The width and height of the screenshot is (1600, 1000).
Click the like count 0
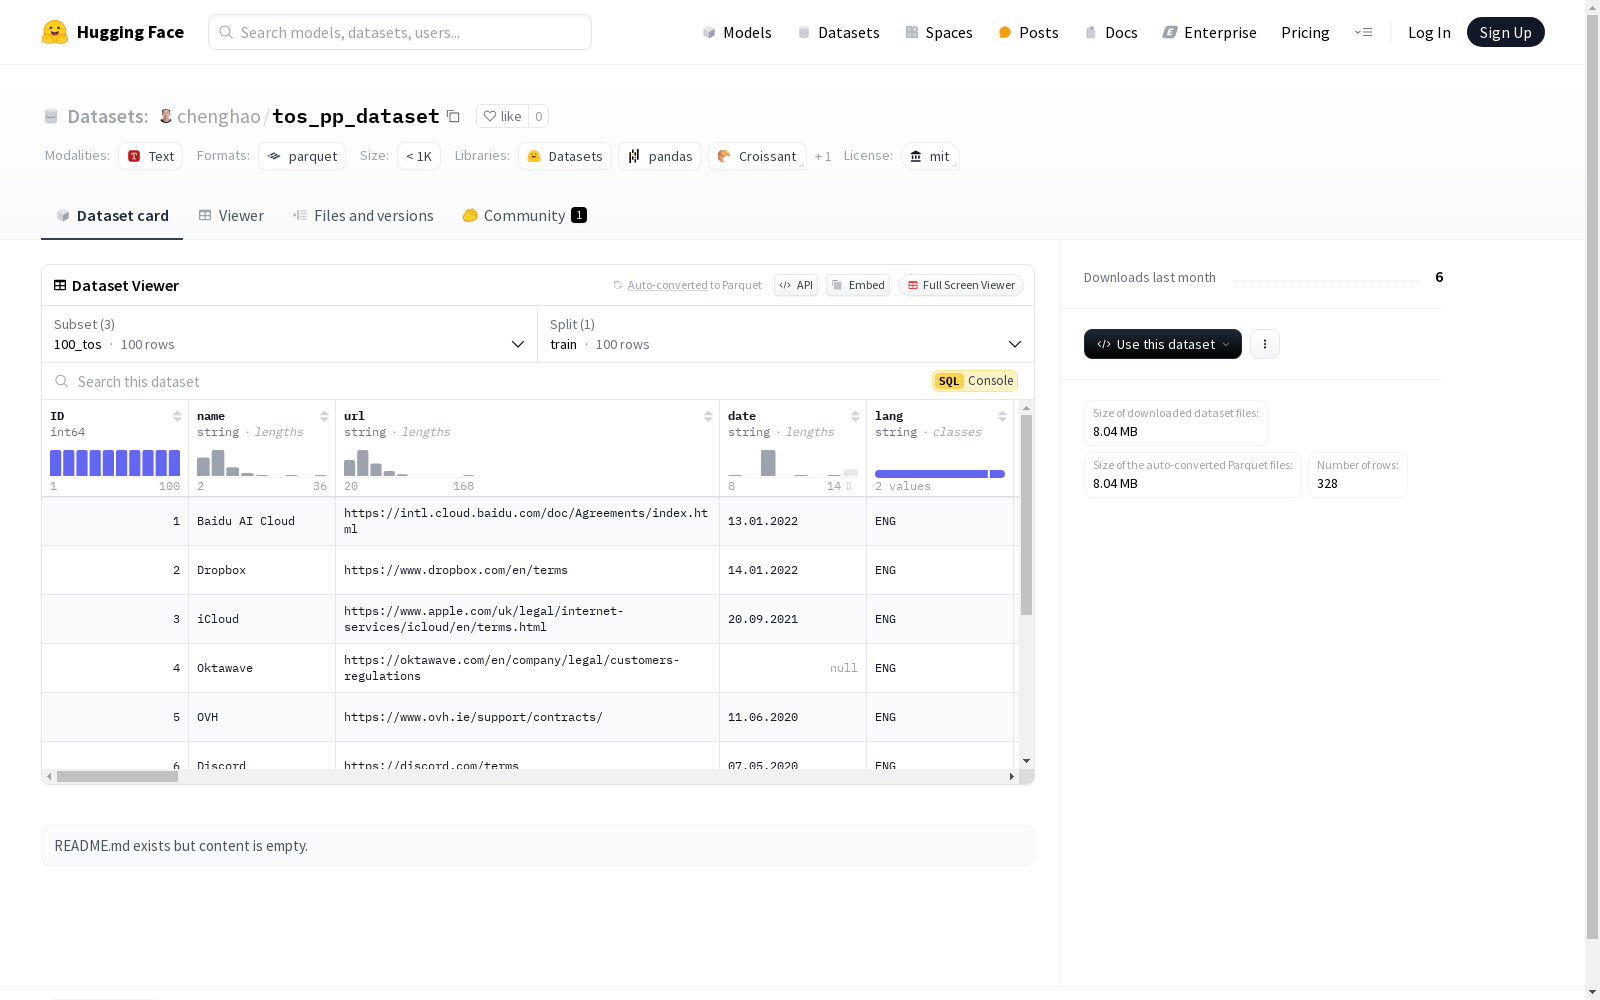[538, 116]
